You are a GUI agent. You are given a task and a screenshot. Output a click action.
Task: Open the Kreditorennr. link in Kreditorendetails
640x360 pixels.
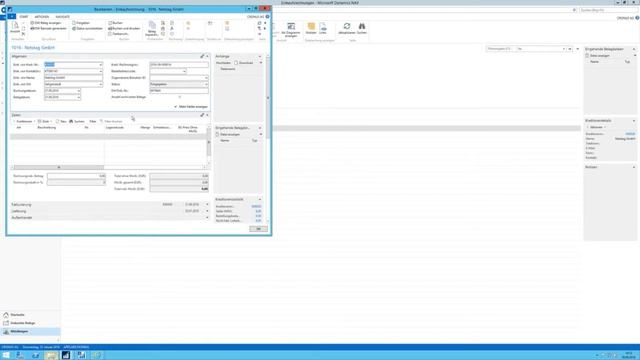[x=630, y=134]
